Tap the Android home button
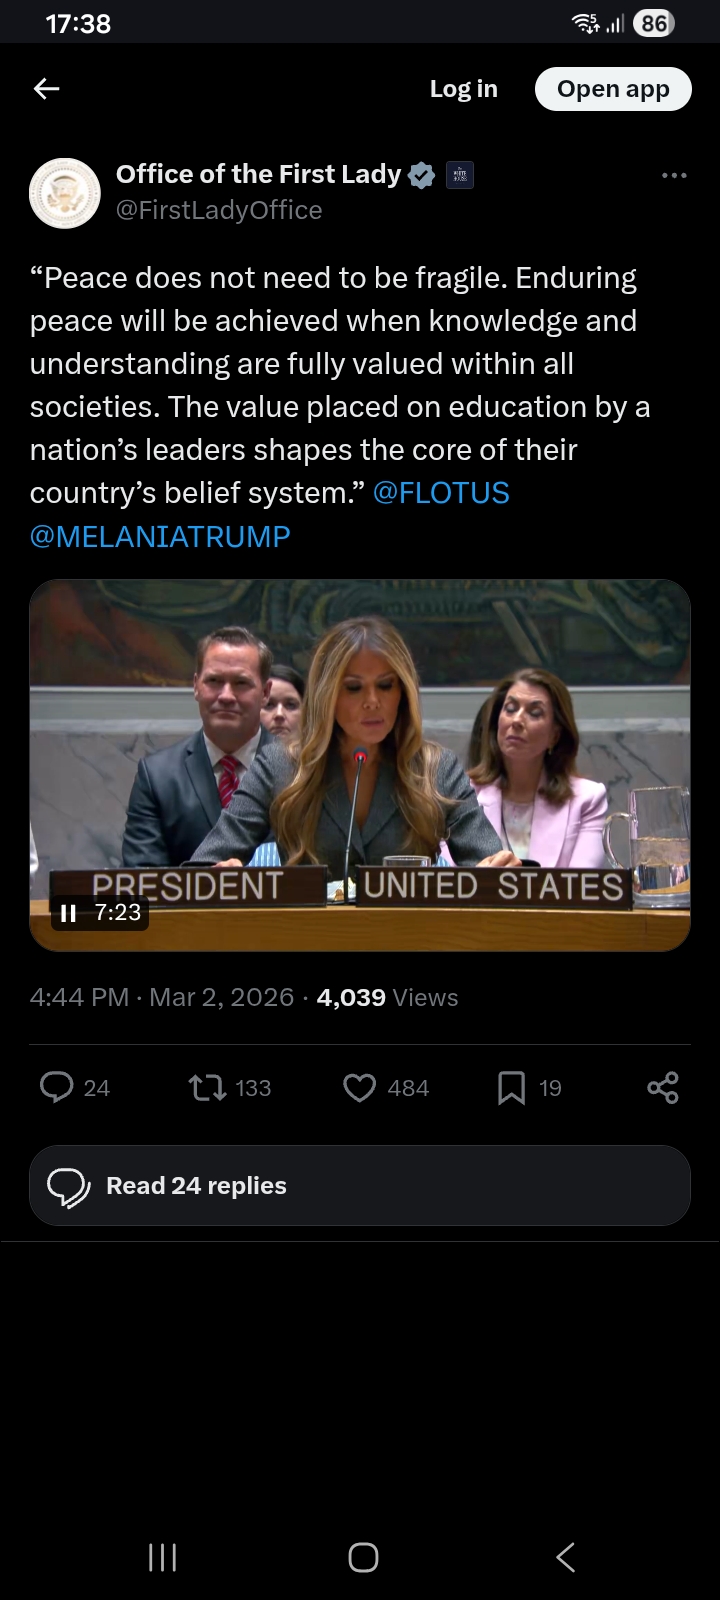The height and width of the screenshot is (1600, 720). [363, 1557]
